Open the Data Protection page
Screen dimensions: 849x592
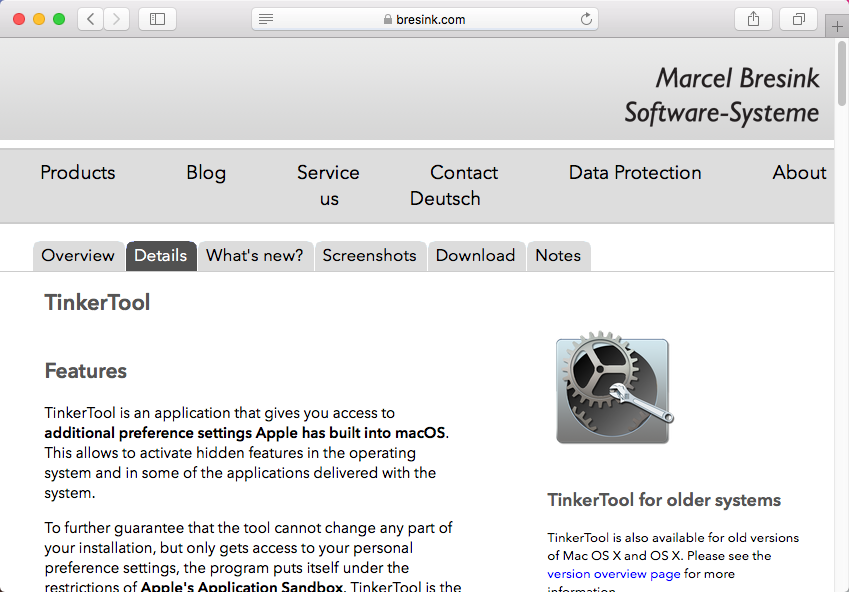635,172
